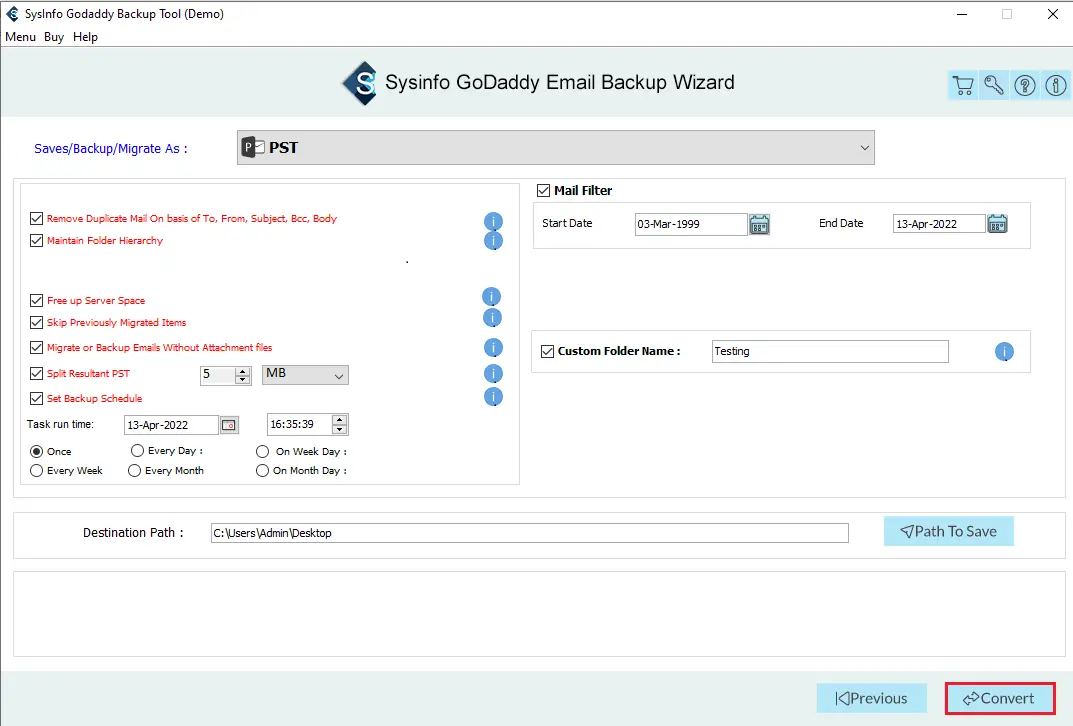Open the info about icon in header
Viewport: 1073px width, 726px height.
pos(1056,86)
